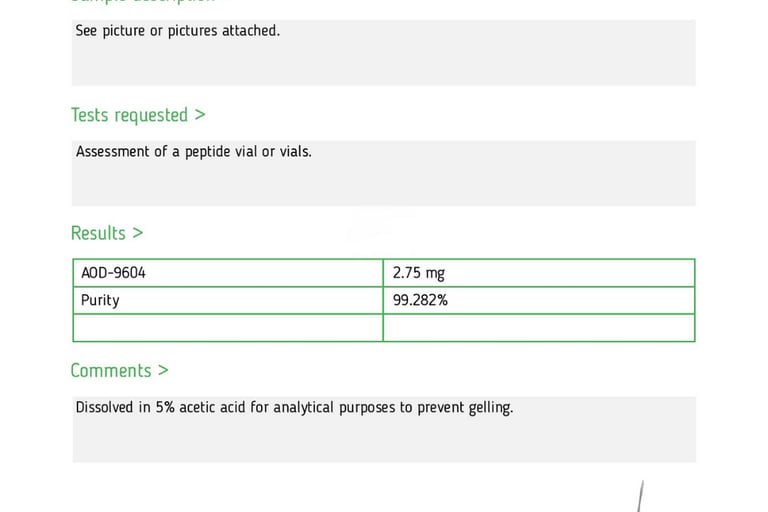Select the 2.75 mg table cell
This screenshot has height=512, width=768.
538,273
